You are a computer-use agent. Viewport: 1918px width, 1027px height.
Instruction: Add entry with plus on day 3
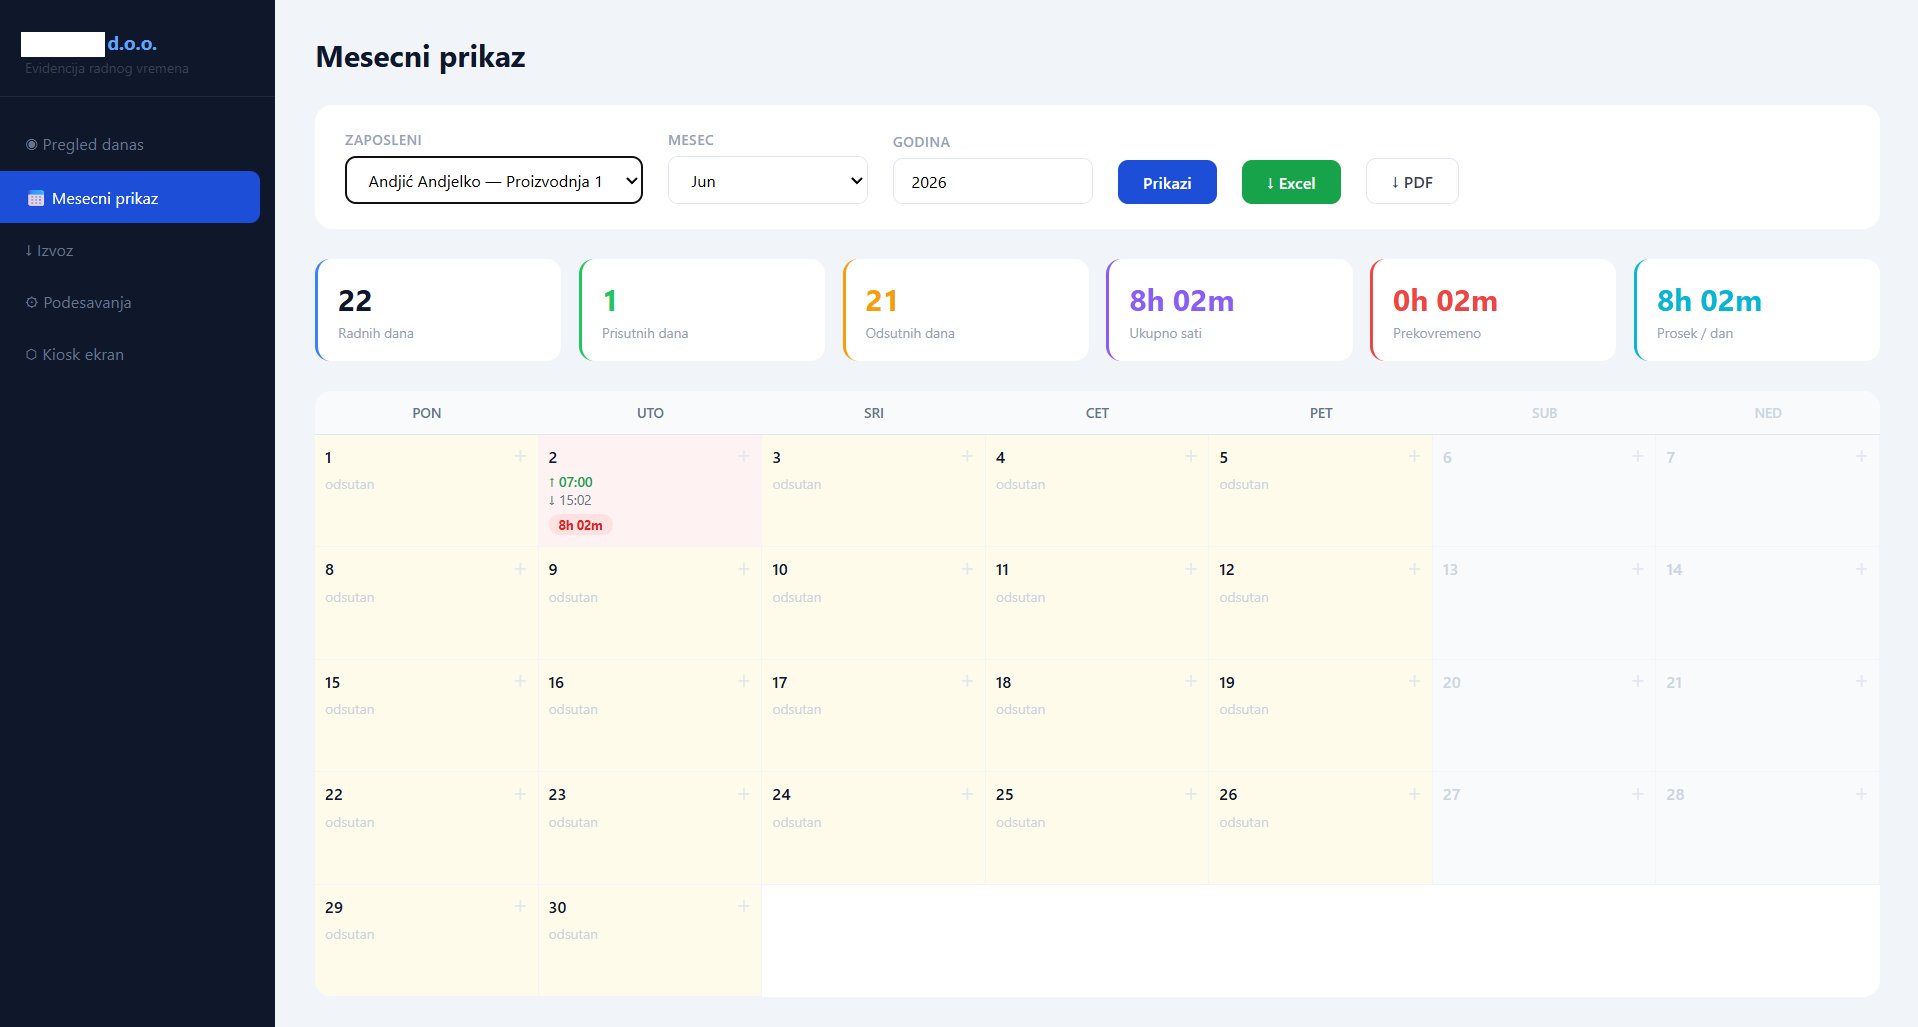[967, 456]
